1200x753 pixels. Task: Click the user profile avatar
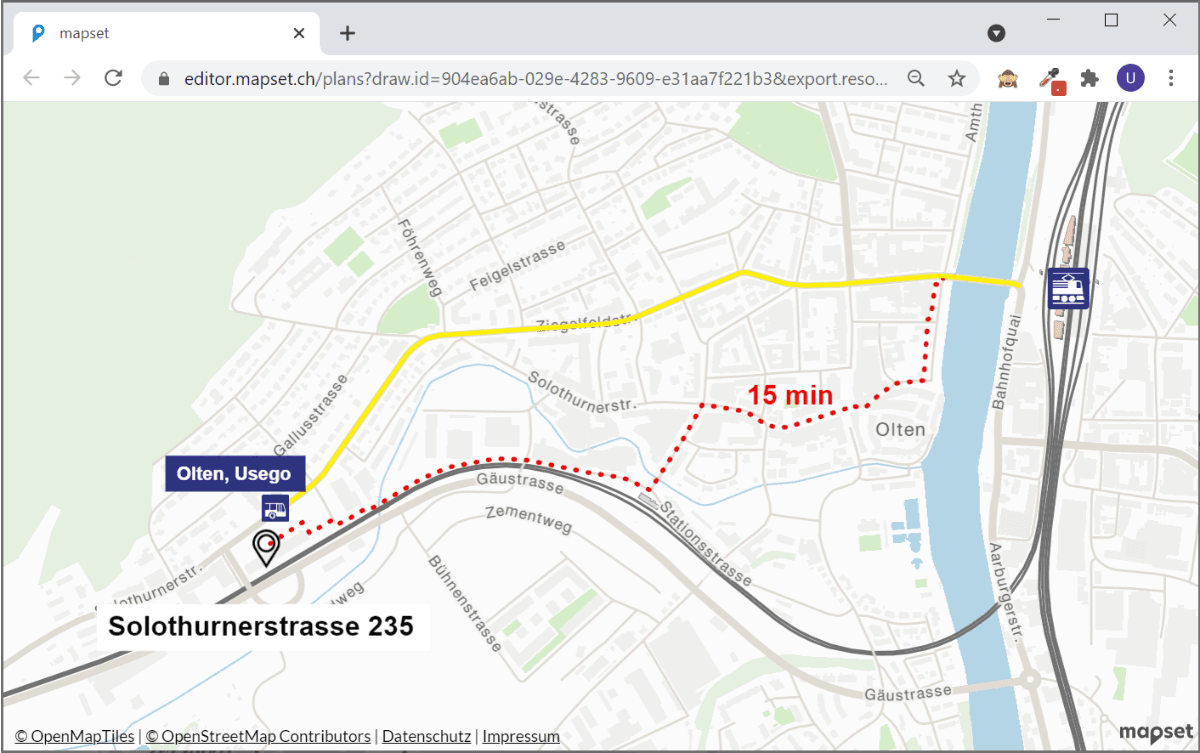pos(1130,78)
